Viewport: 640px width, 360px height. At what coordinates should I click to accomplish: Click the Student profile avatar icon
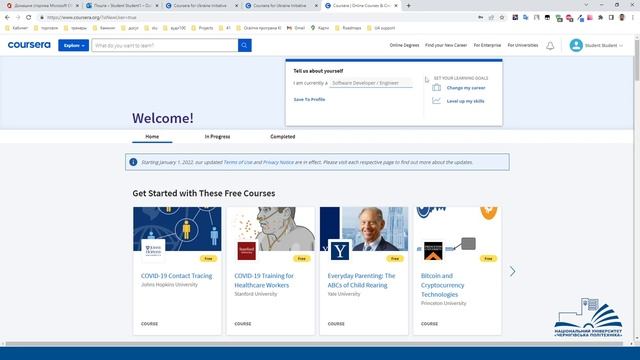coord(576,45)
